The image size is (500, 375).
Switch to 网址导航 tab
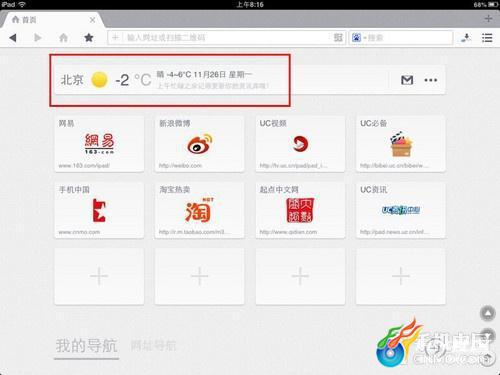coord(153,346)
